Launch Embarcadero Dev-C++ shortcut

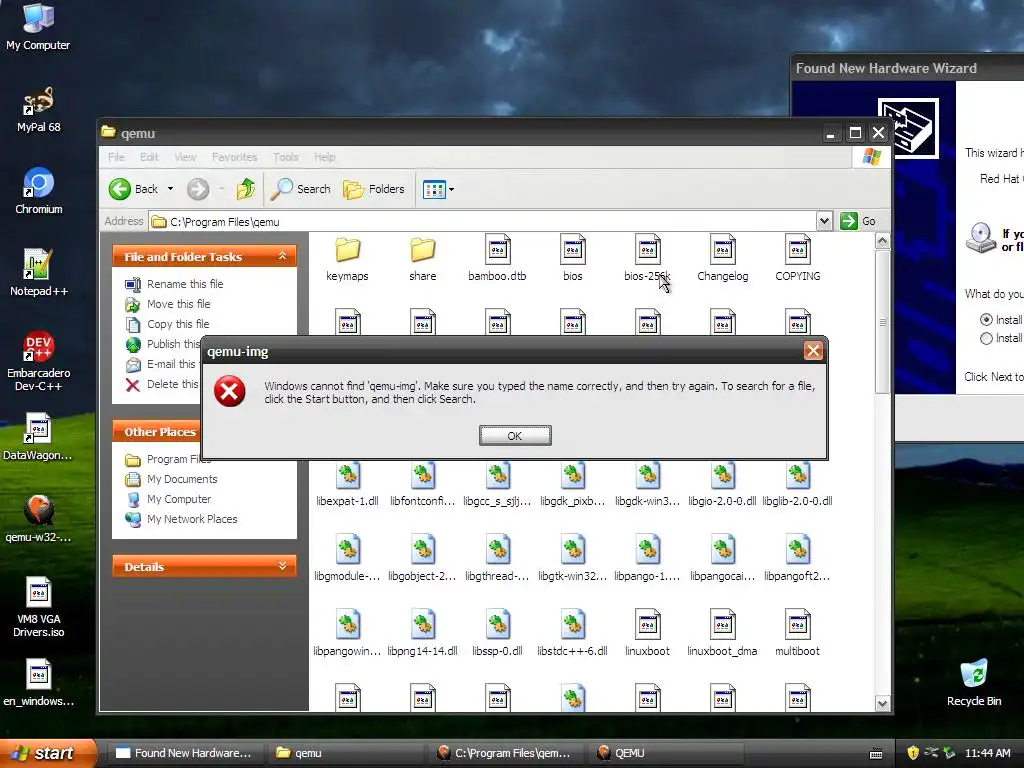pyautogui.click(x=39, y=361)
